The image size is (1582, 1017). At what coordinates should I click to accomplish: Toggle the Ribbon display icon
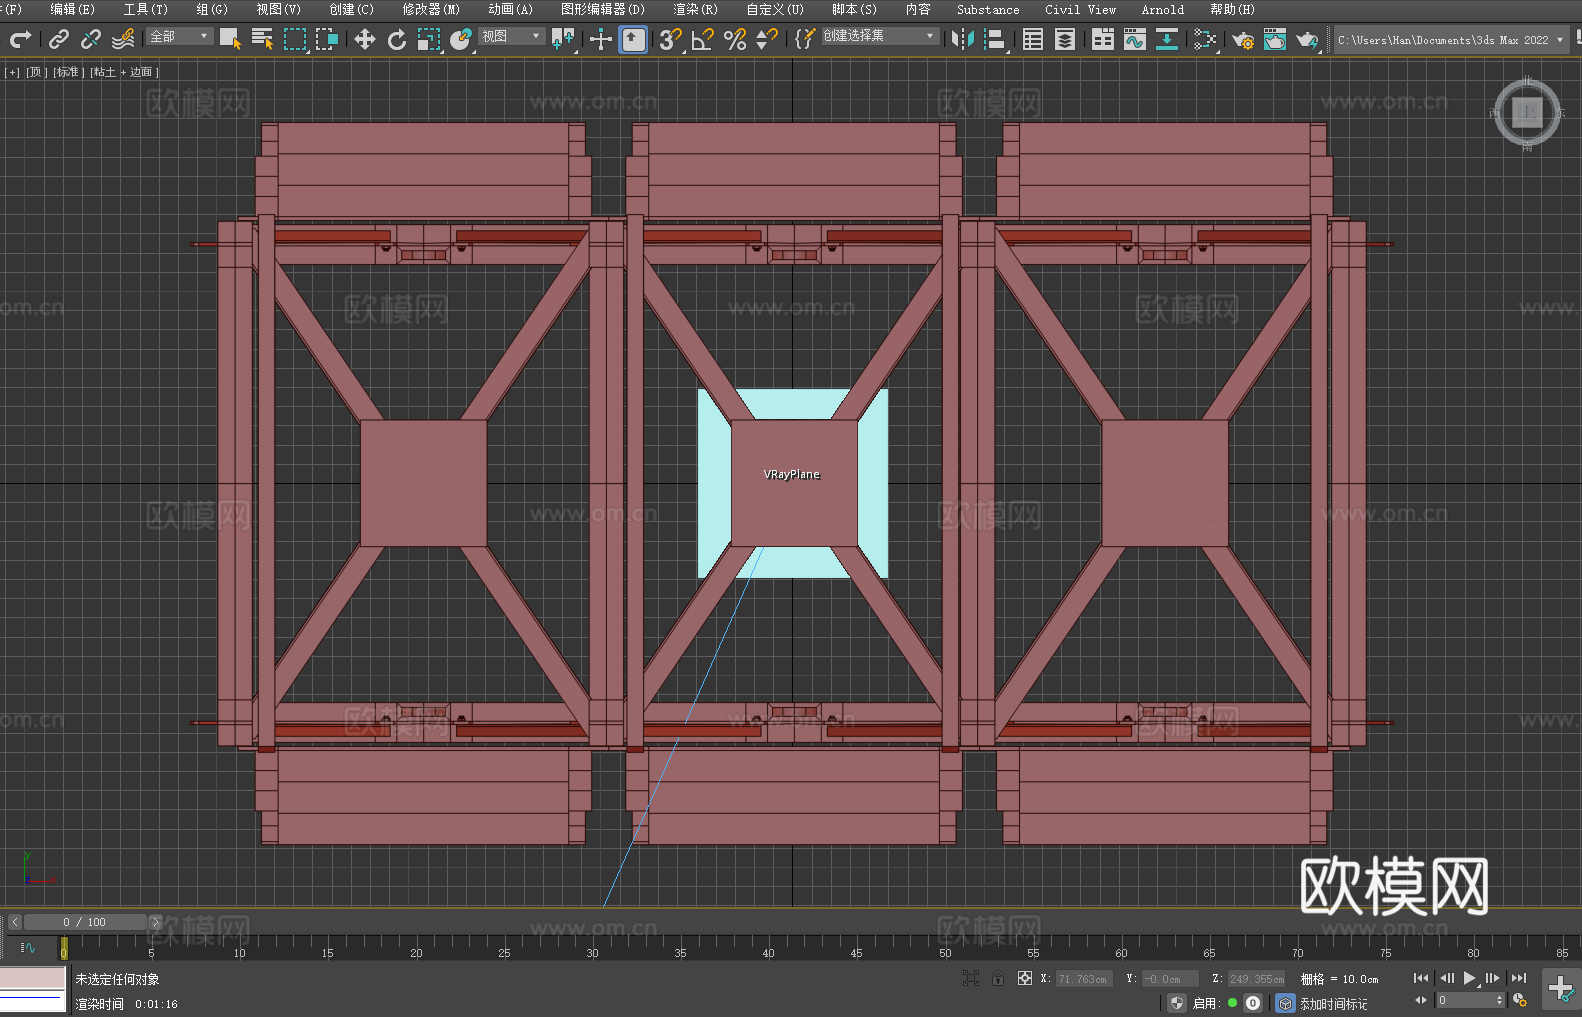tap(1103, 39)
